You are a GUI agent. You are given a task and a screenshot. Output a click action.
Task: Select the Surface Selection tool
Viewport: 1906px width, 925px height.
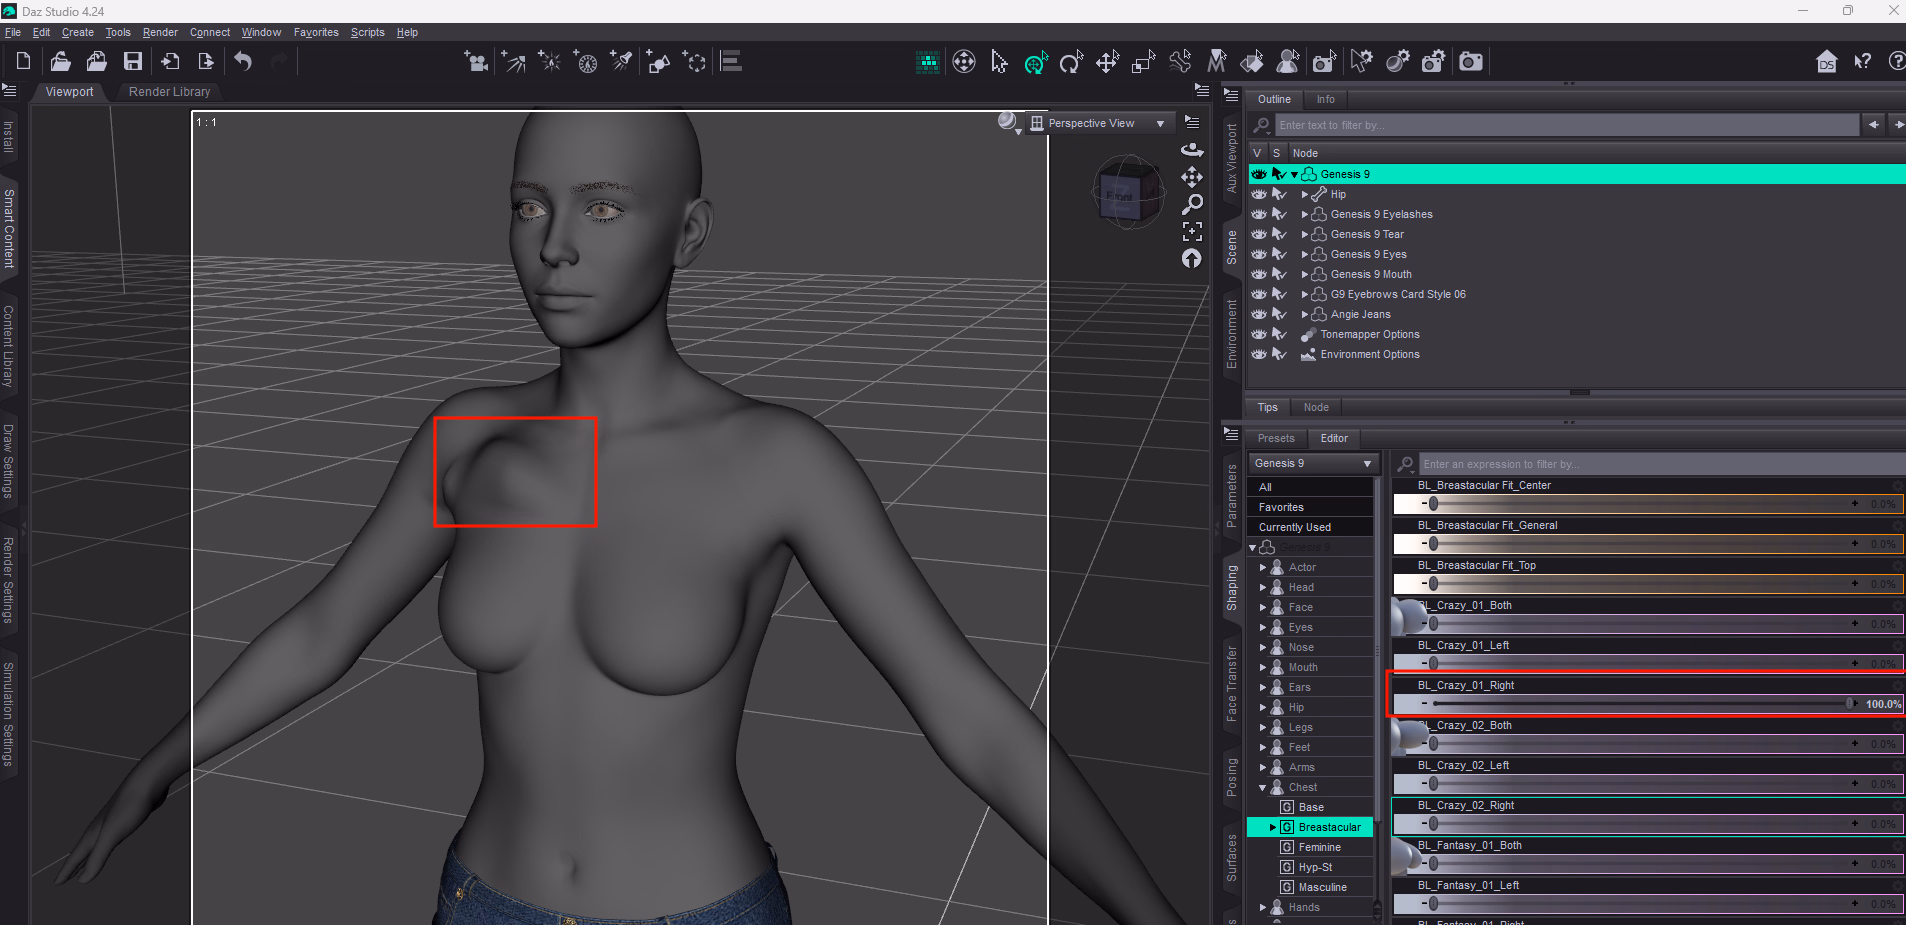(1252, 62)
